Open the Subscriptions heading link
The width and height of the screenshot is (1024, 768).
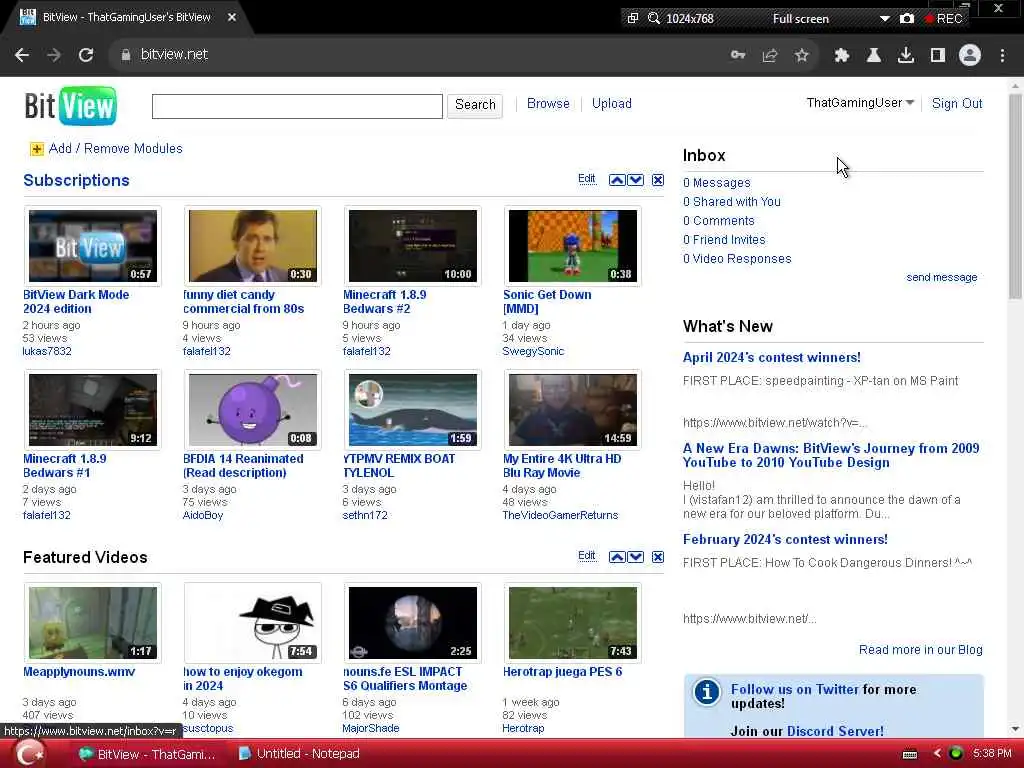(76, 180)
